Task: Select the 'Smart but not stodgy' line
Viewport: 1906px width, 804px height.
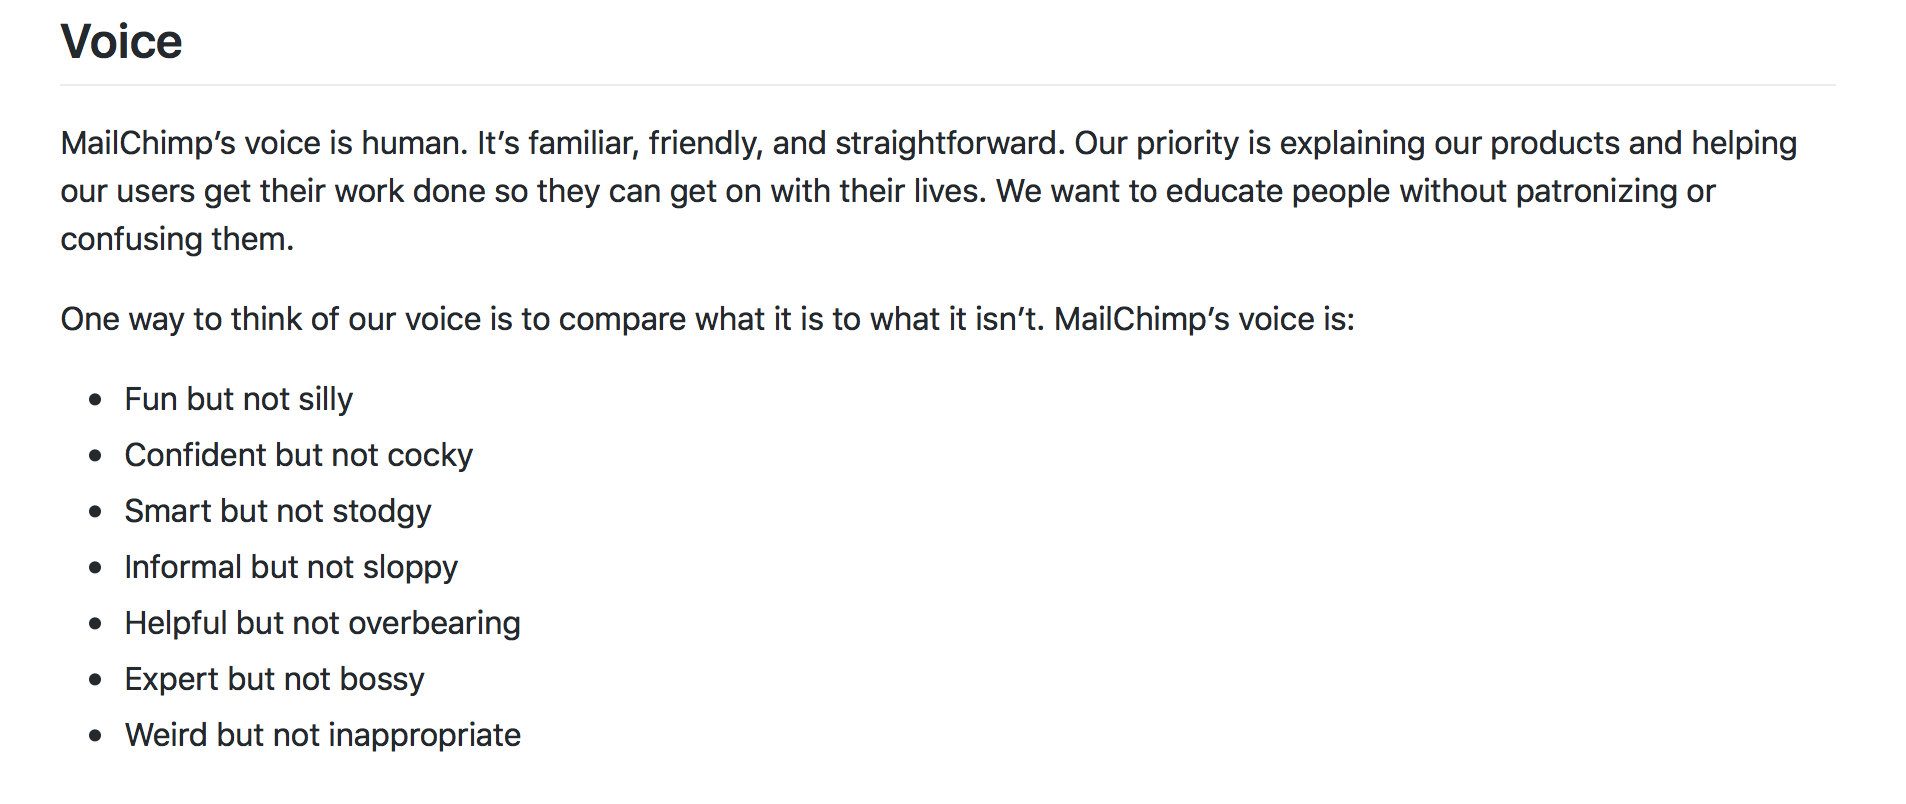Action: pyautogui.click(x=277, y=511)
